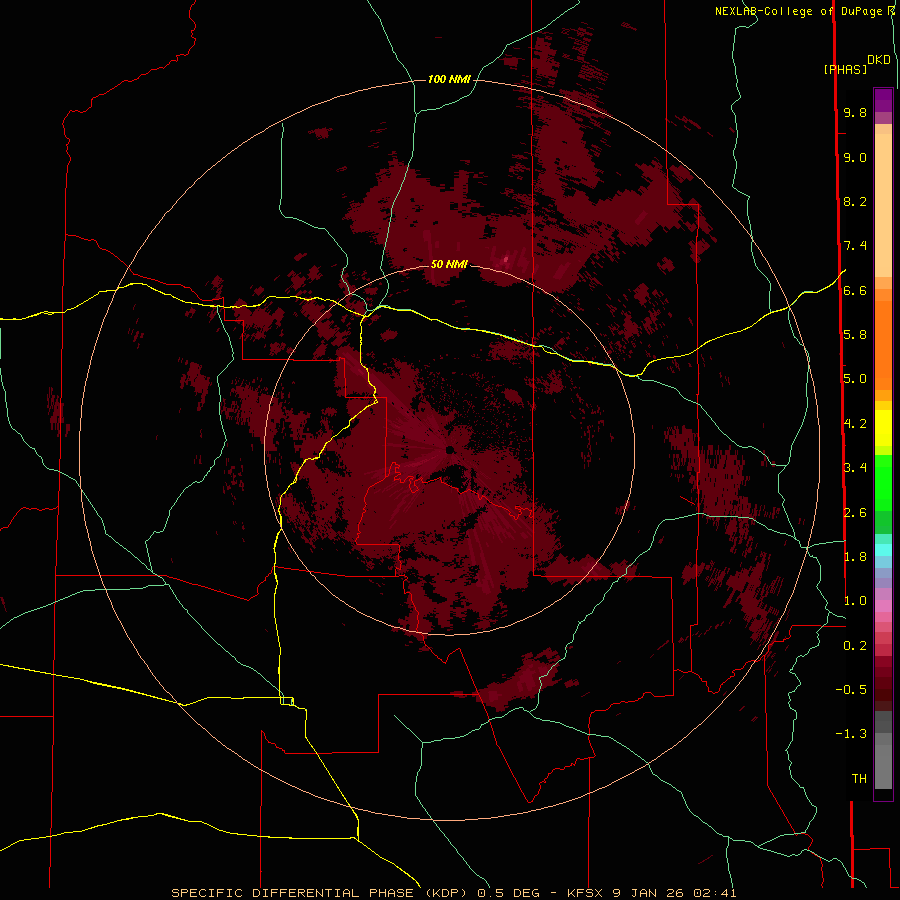Click the 100 NMI range ring label
This screenshot has width=900, height=900.
tap(449, 79)
